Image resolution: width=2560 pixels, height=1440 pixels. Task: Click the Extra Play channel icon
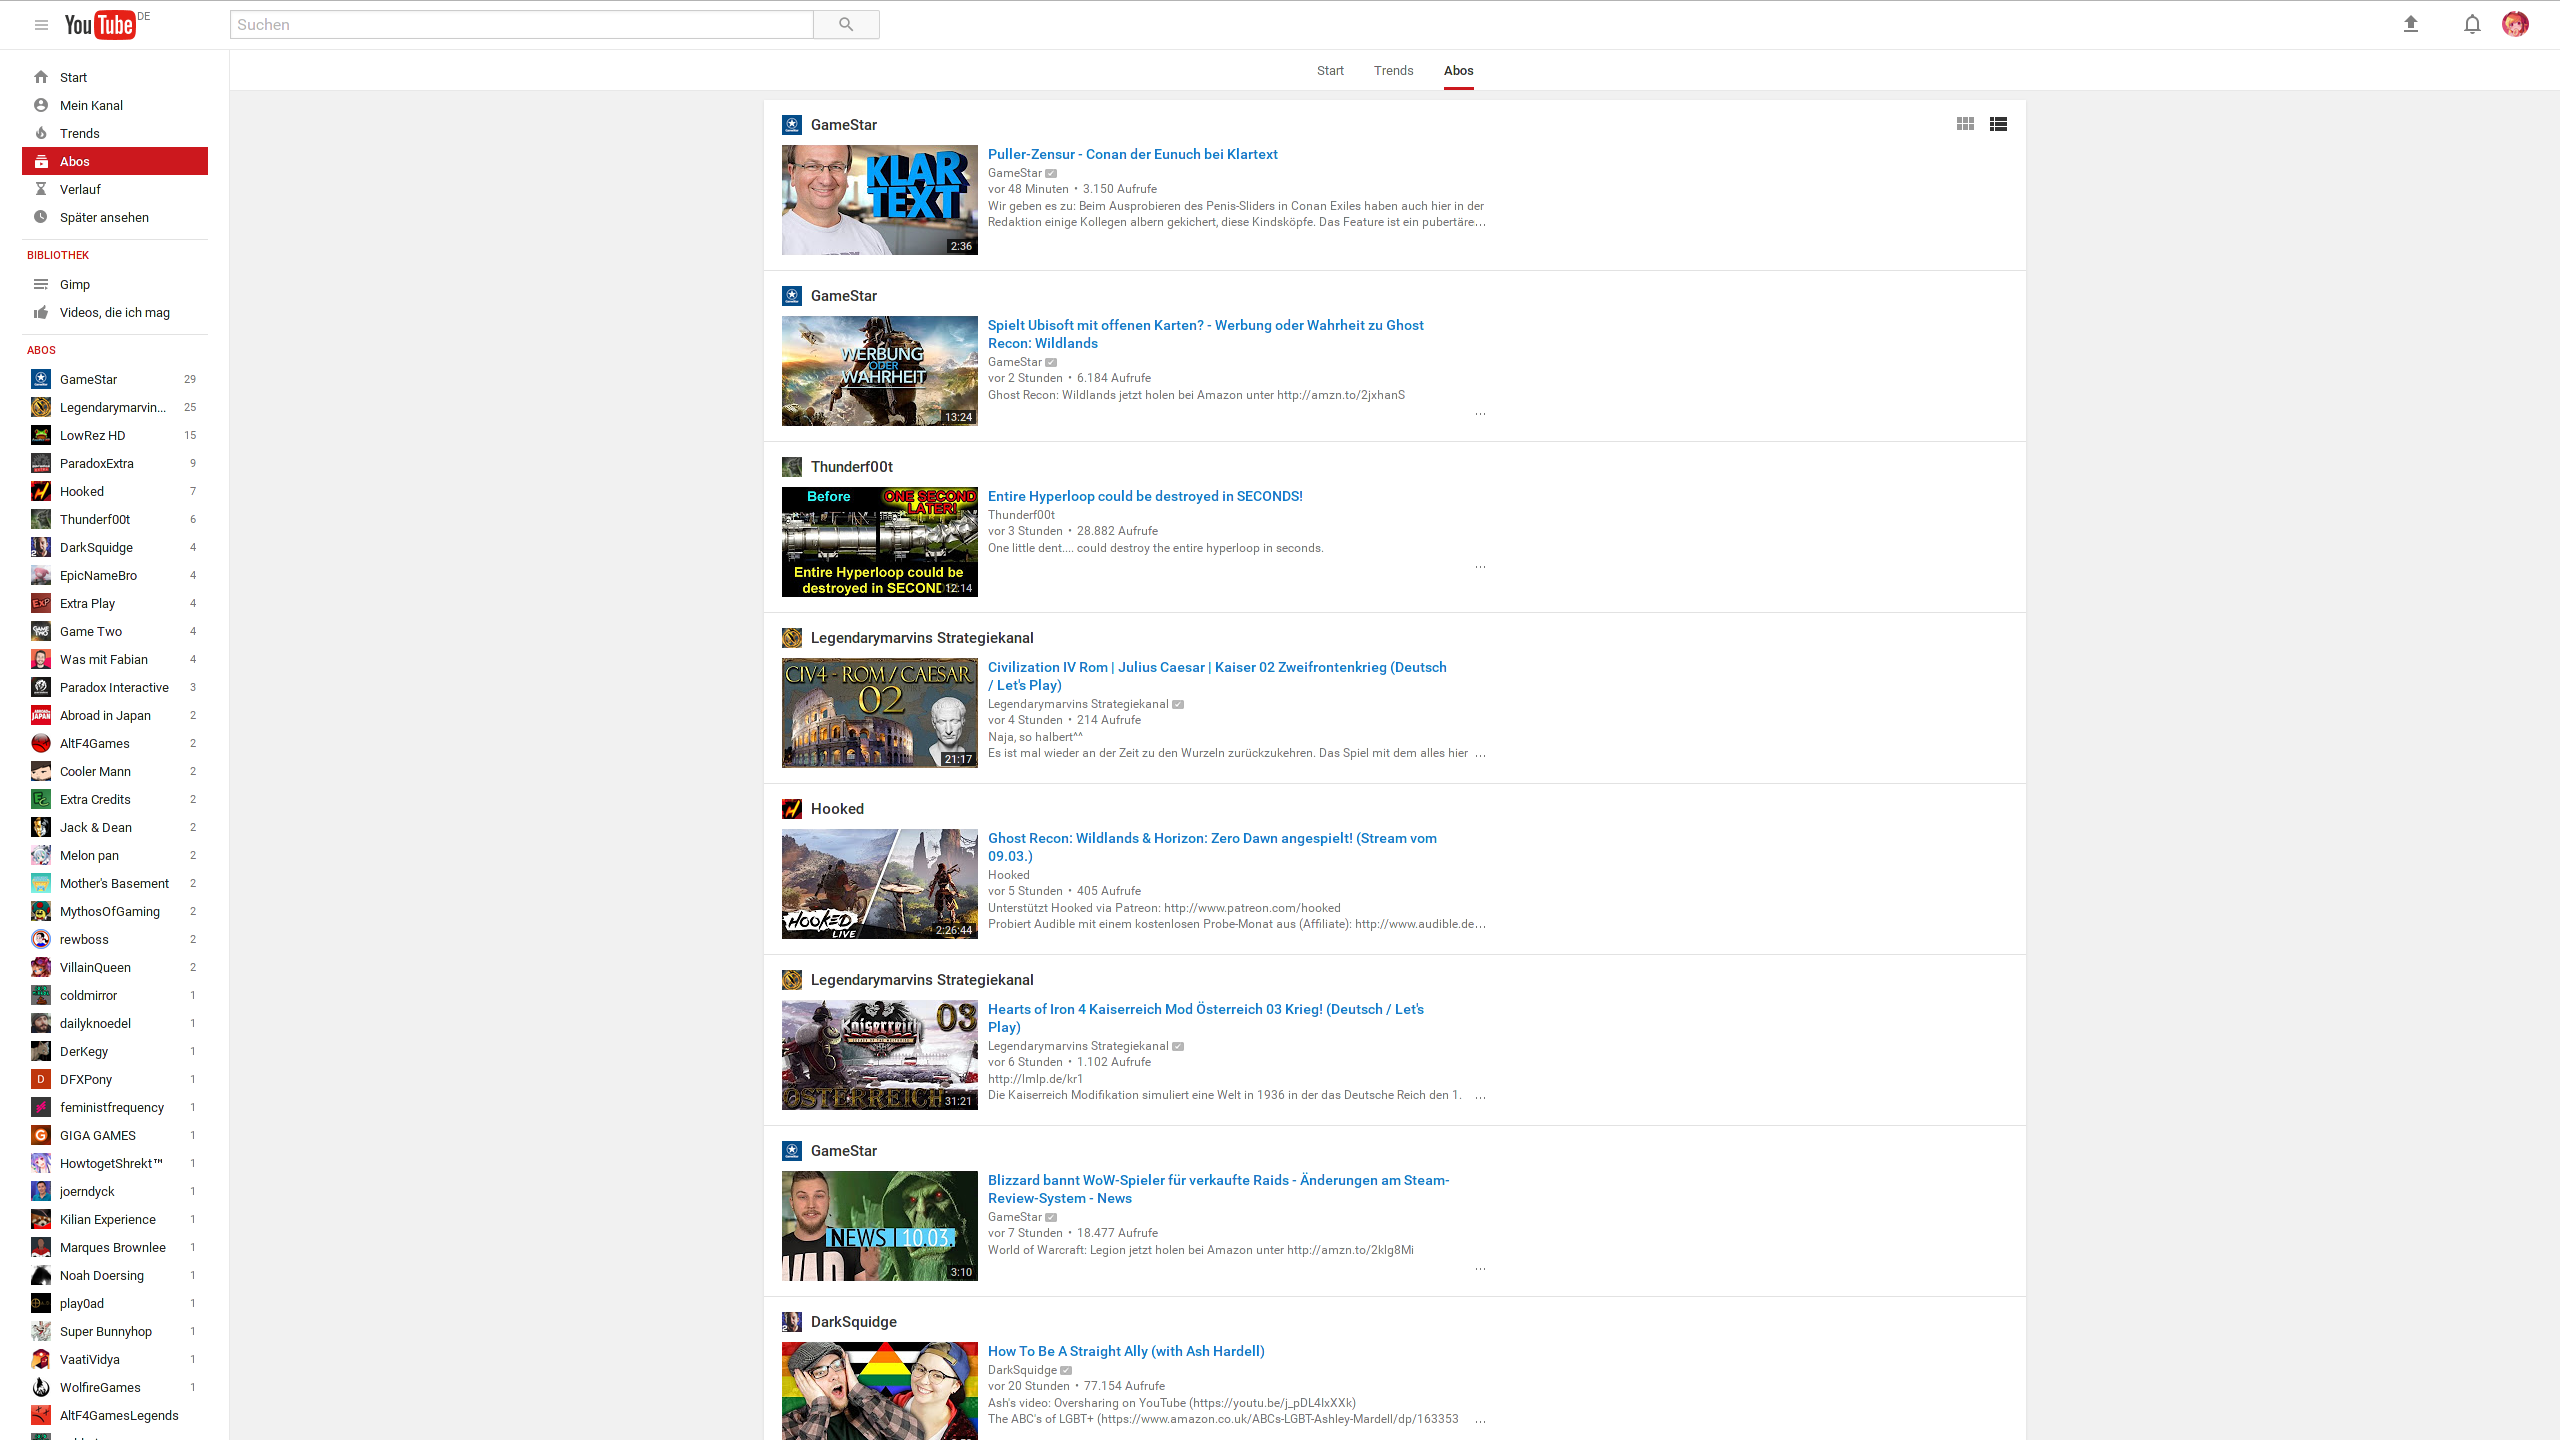tap(41, 603)
